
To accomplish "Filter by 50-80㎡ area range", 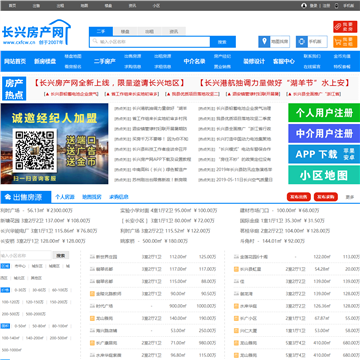I will (40, 326).
